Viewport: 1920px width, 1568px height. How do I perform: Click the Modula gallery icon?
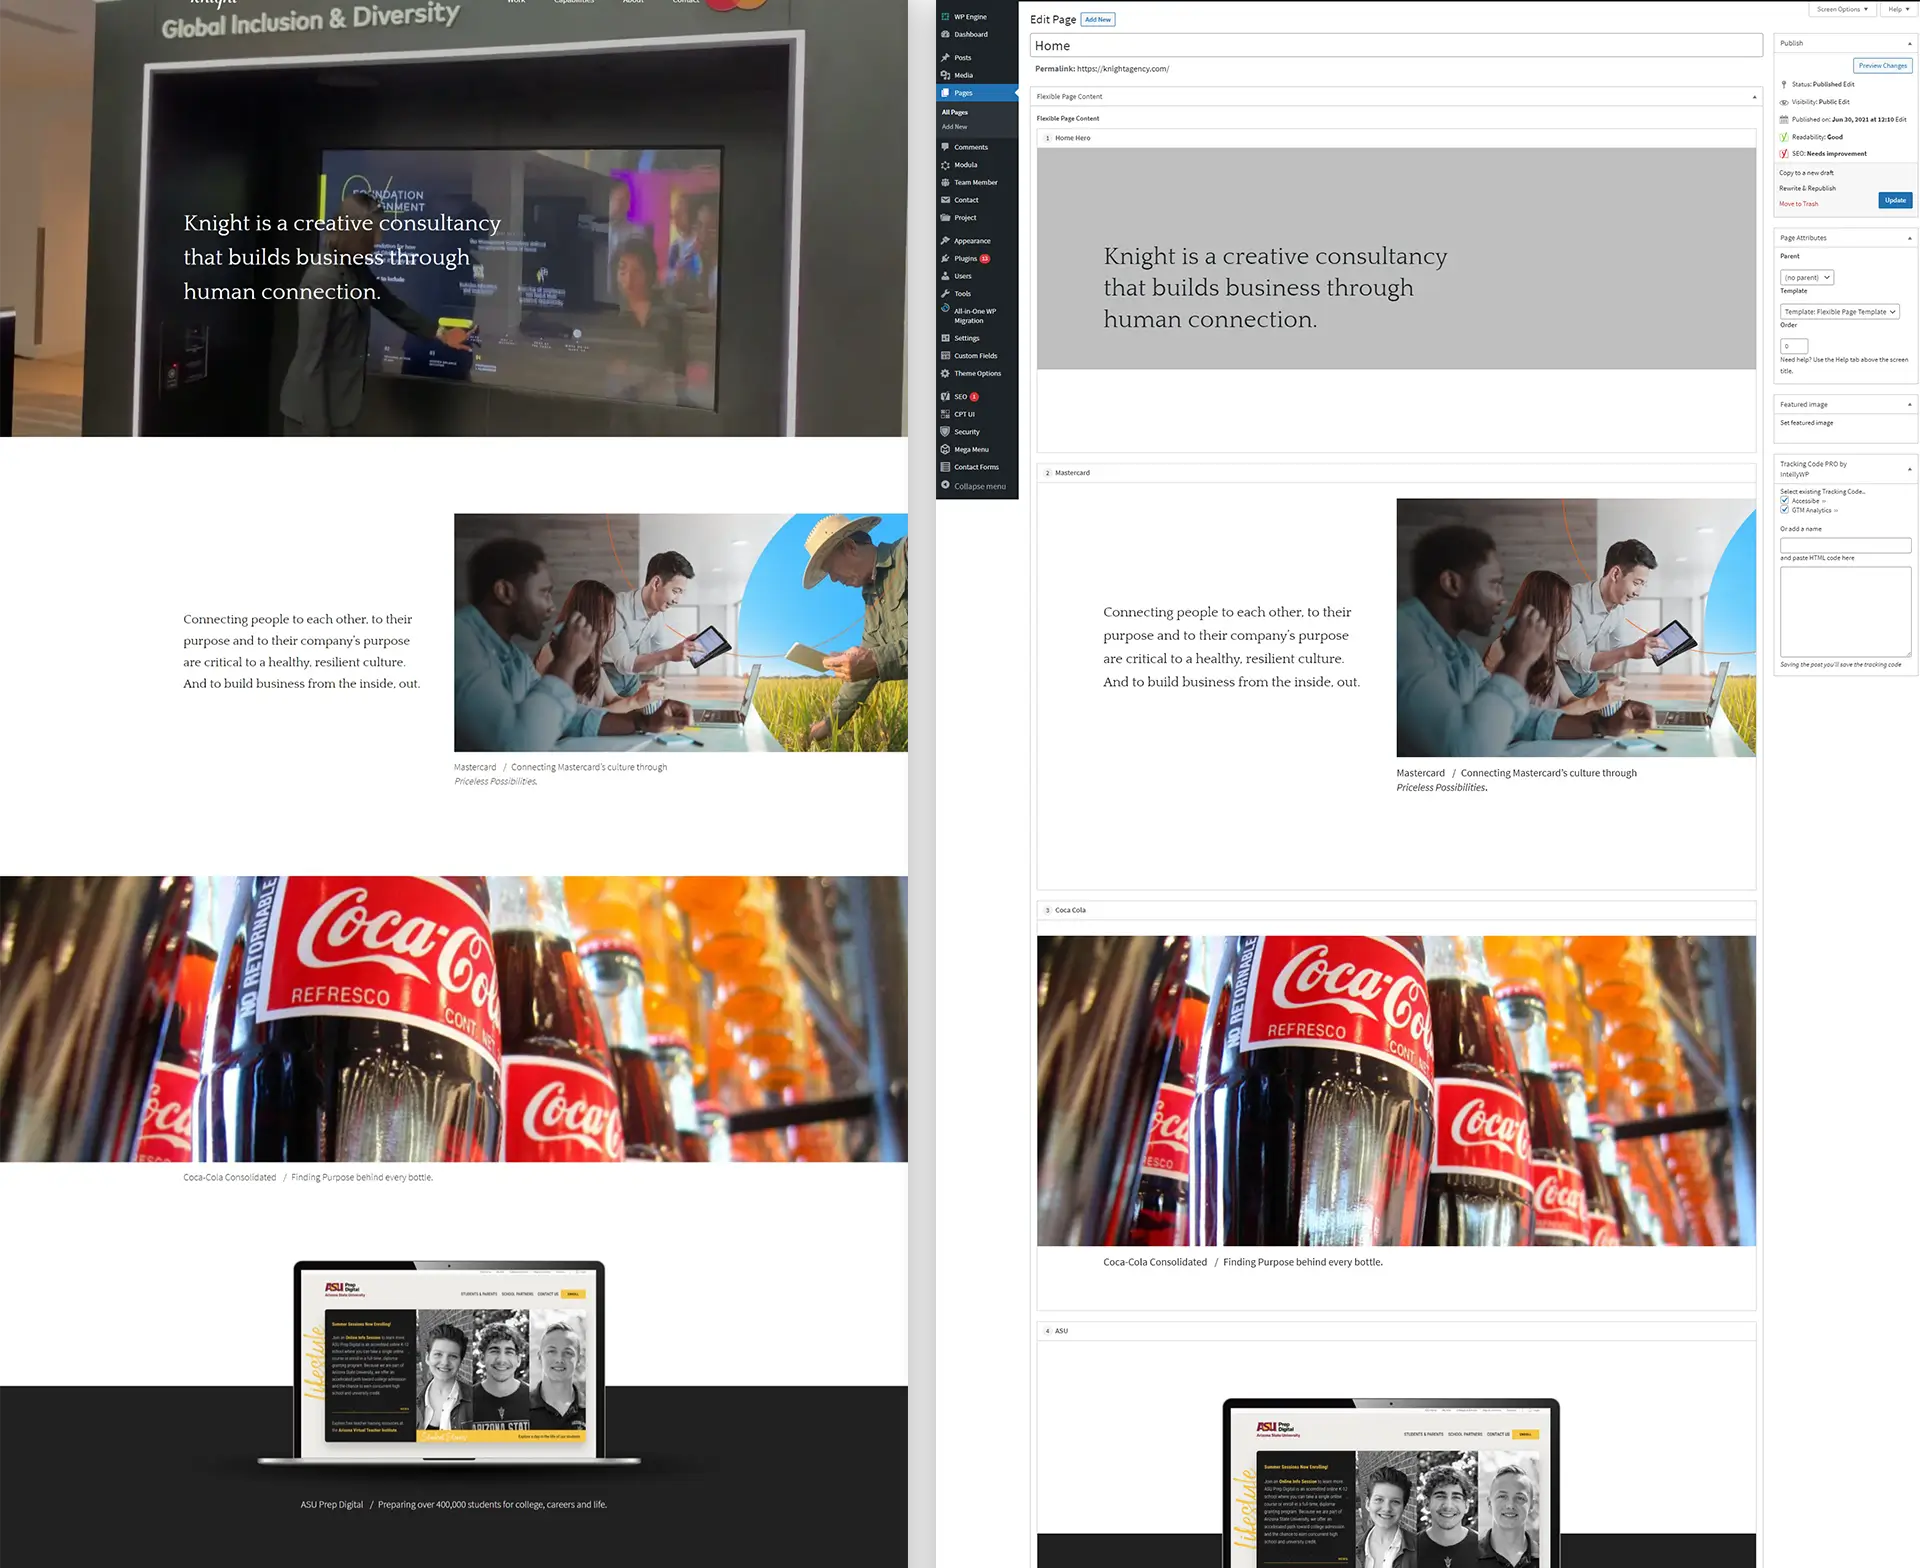[x=945, y=165]
